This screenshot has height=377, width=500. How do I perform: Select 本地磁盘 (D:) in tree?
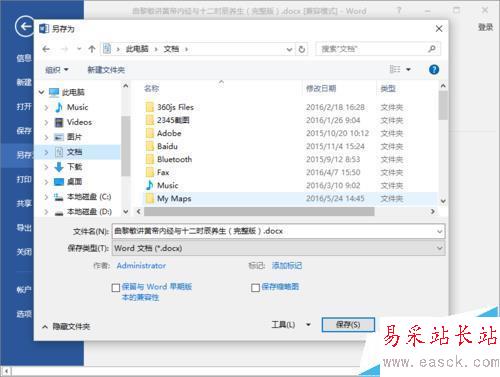[x=89, y=211]
